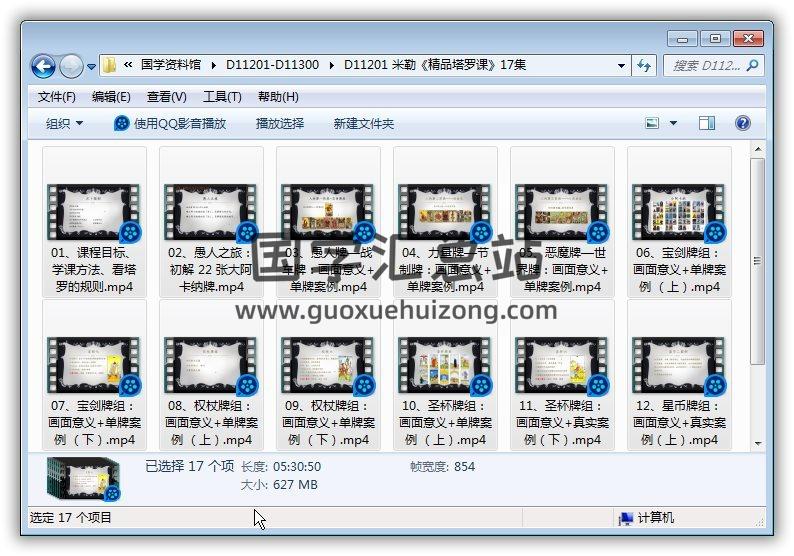Maximize the Explorer window
Screen dimensions: 794x556
tap(715, 39)
